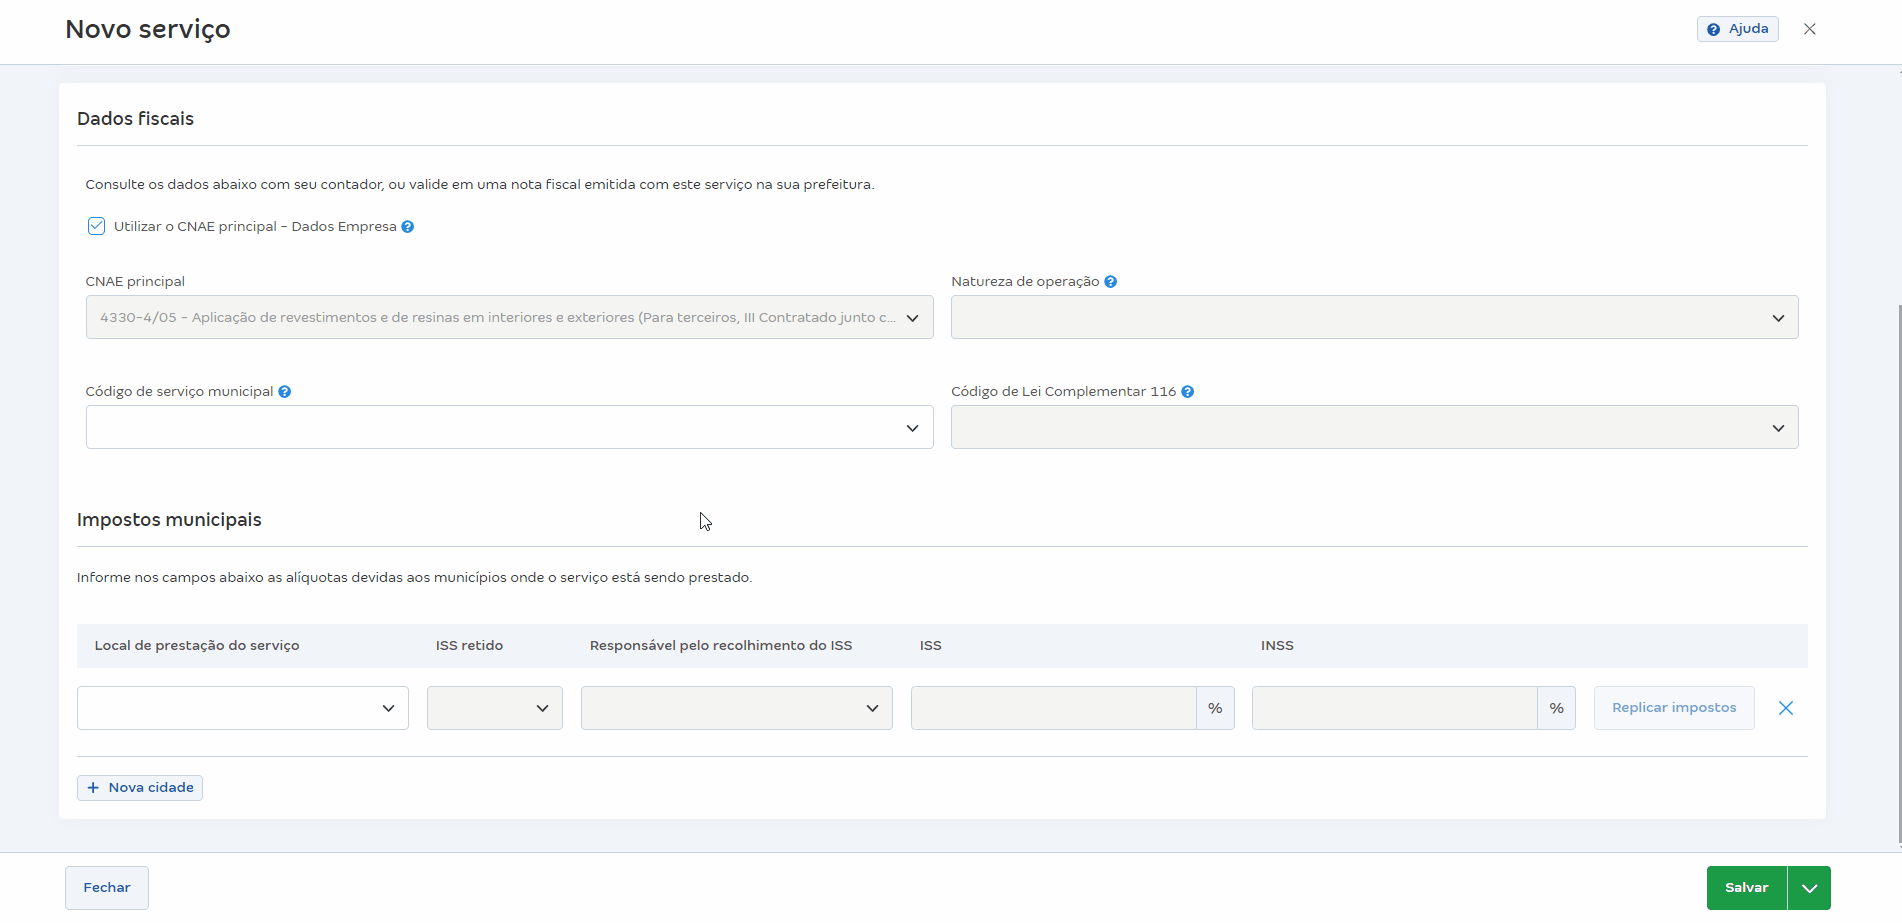Click help icon beside Utilizar o CNAE principal

[408, 227]
